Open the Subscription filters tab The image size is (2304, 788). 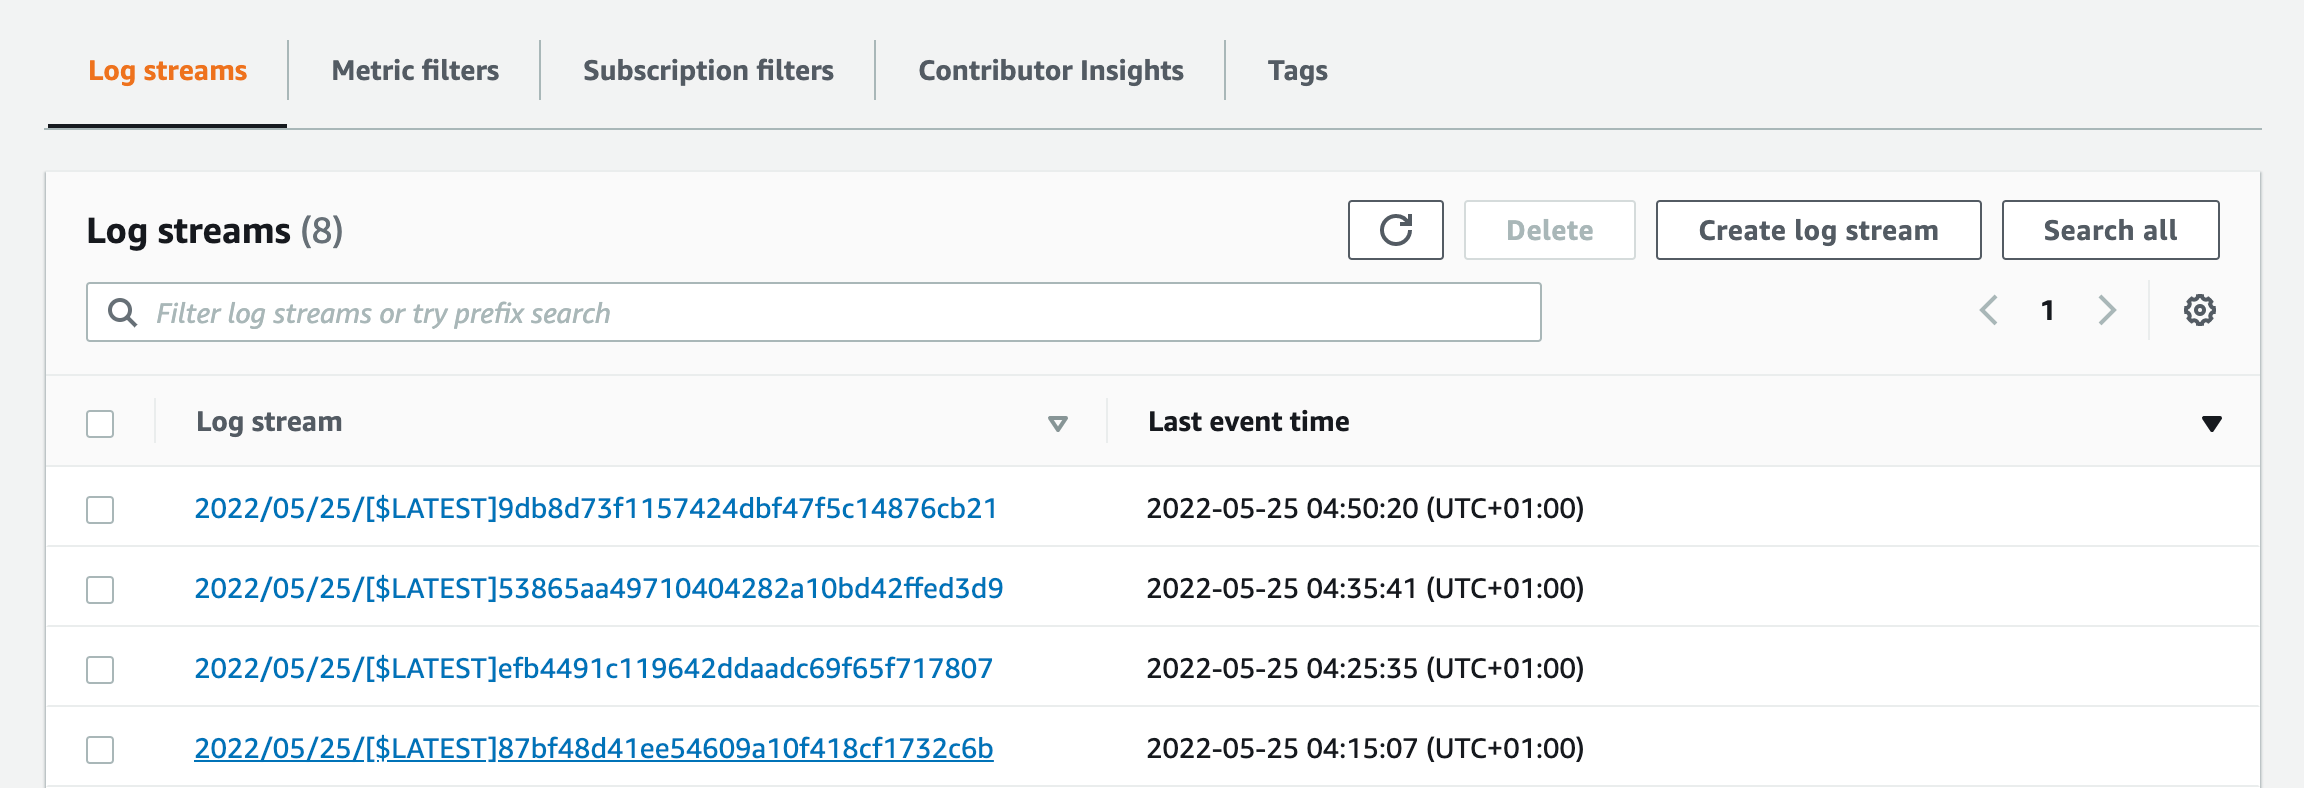coord(708,71)
